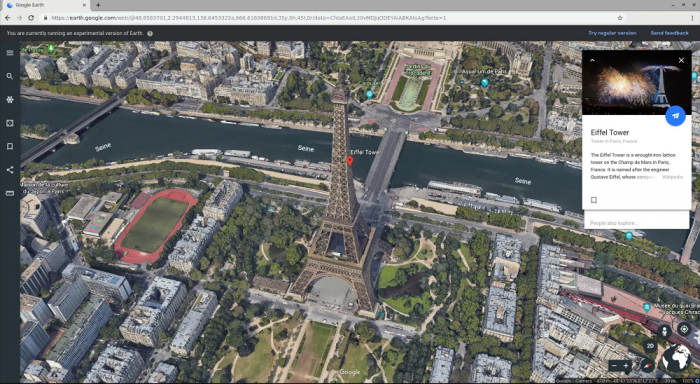The image size is (700, 384).
Task: Click the help question mark next to experimental notice
Action: [150, 33]
